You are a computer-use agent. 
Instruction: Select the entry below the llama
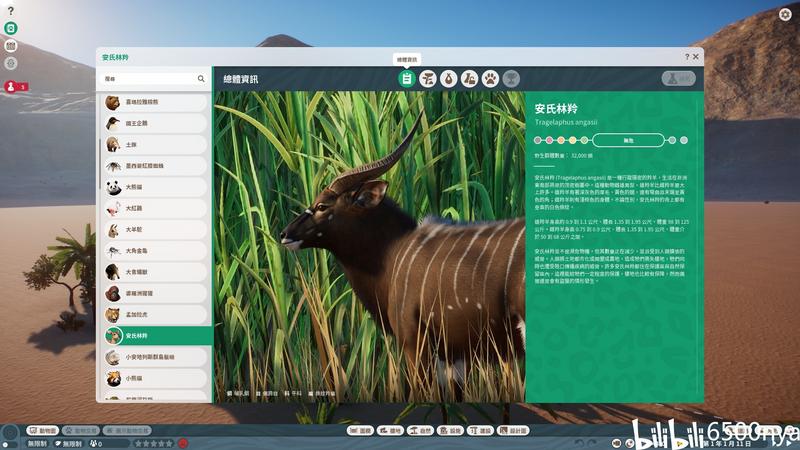pos(155,251)
